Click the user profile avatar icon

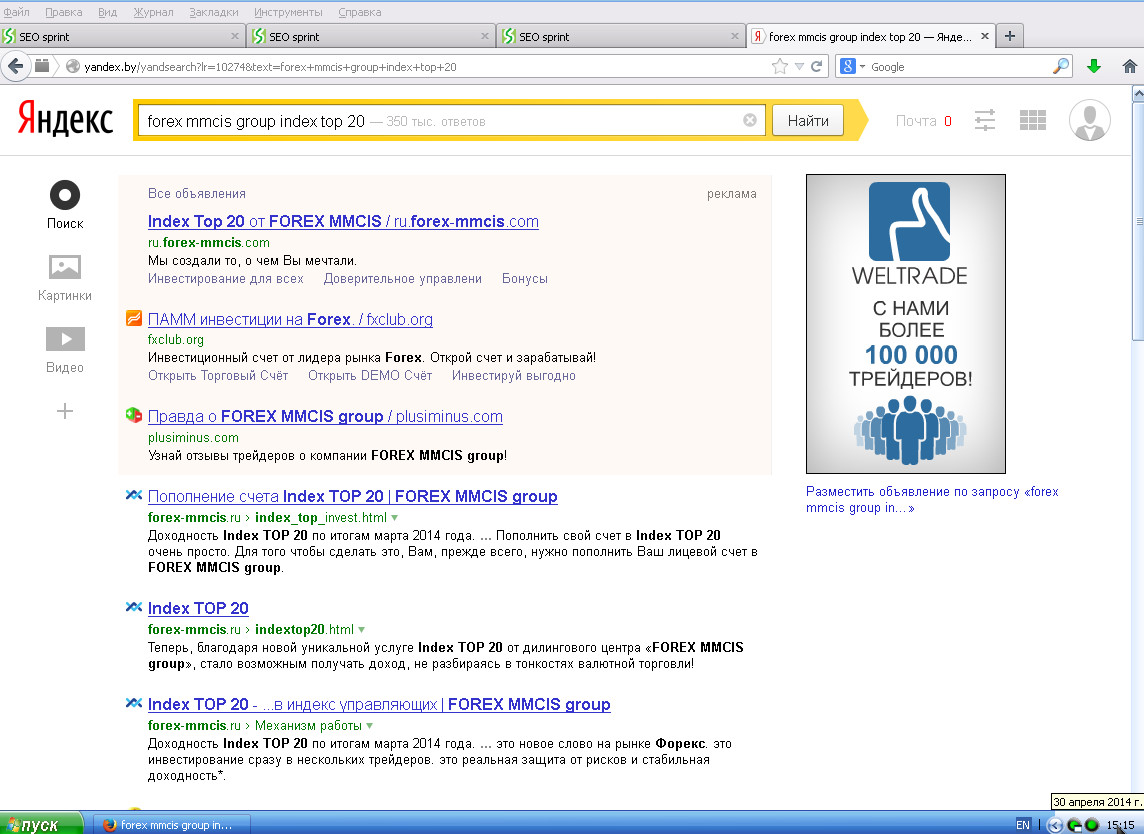point(1089,120)
